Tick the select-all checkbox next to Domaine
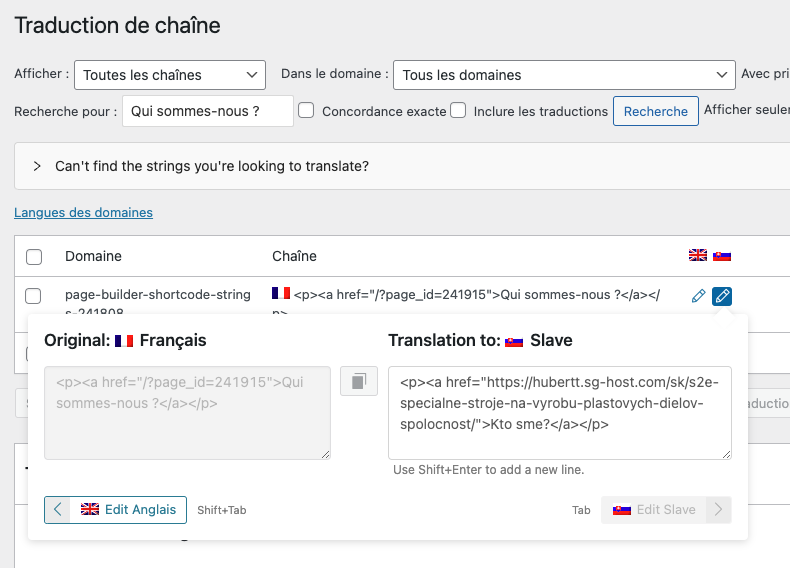 [x=34, y=257]
